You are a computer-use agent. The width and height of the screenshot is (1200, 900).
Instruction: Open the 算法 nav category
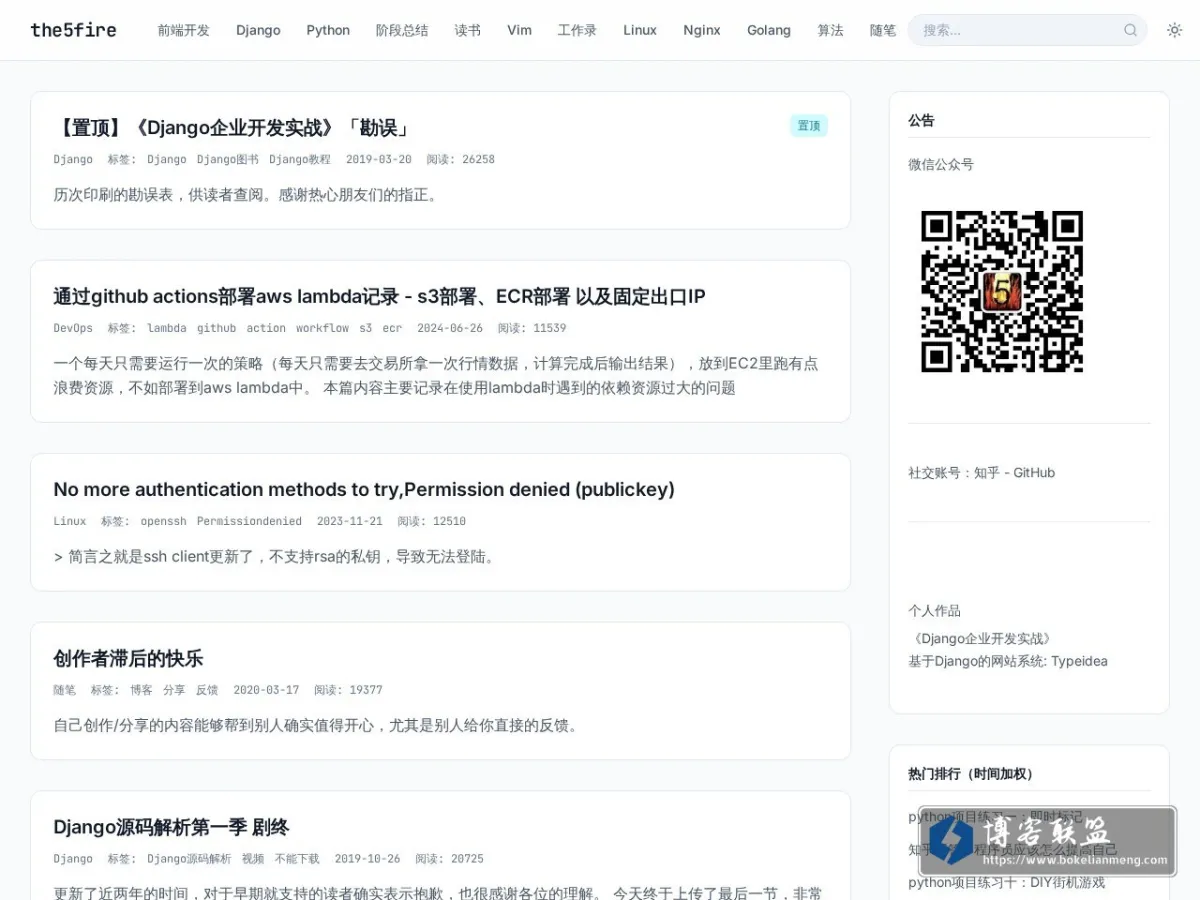point(830,30)
